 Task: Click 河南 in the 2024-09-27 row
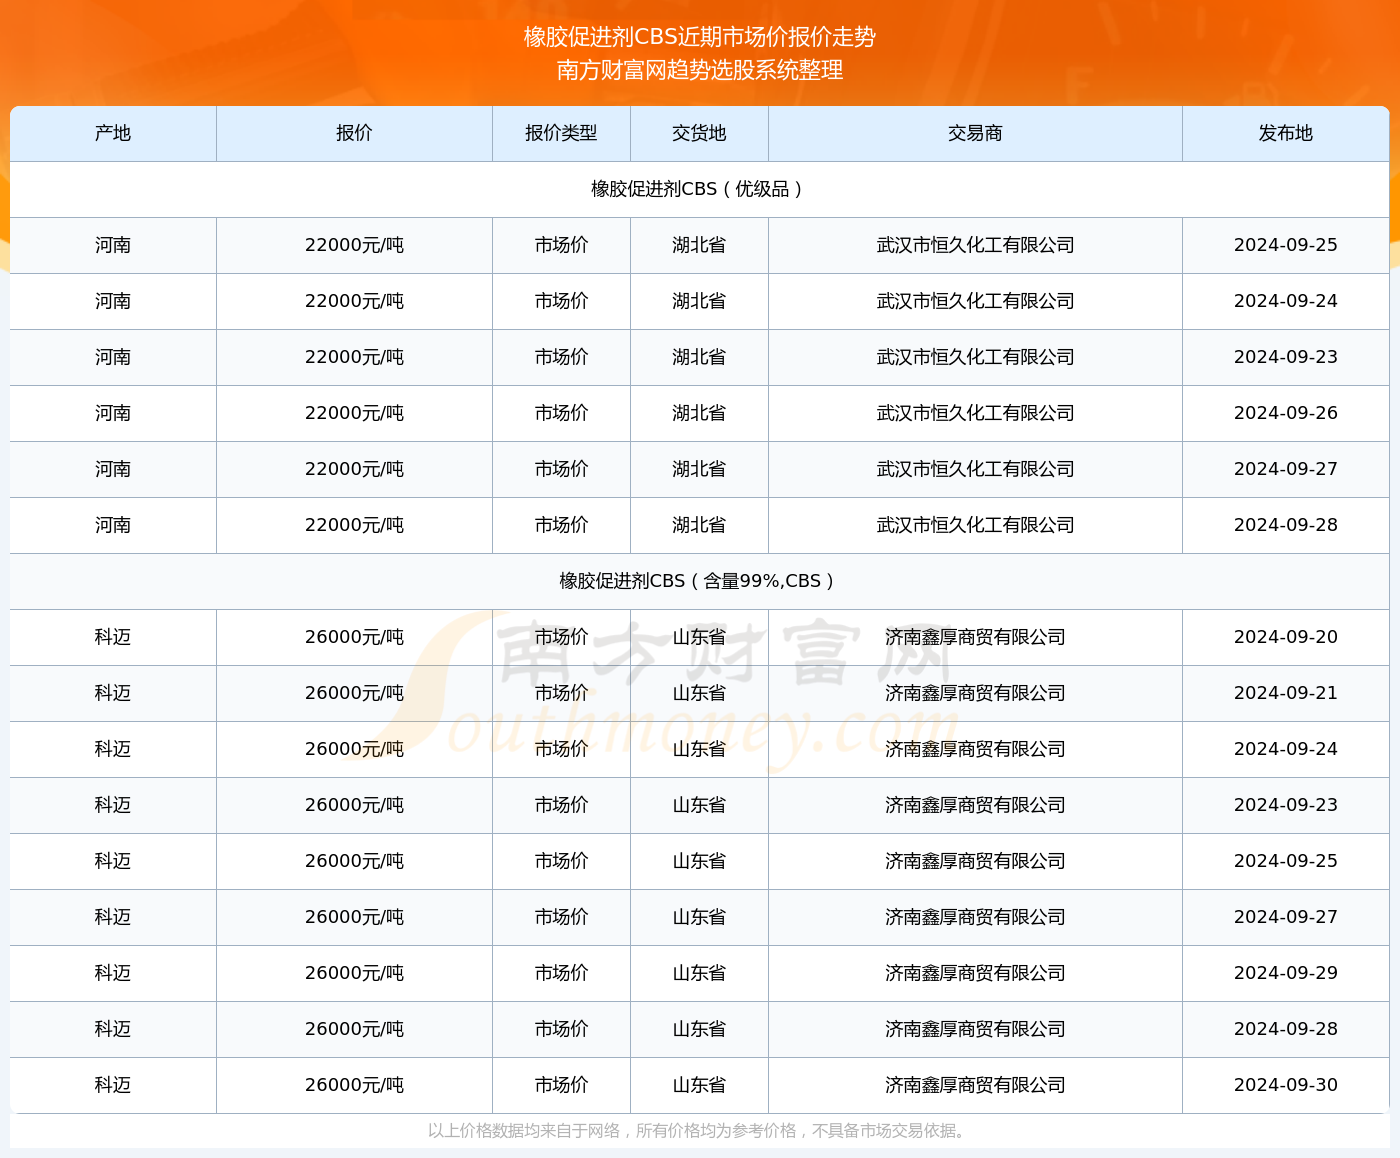tap(113, 469)
